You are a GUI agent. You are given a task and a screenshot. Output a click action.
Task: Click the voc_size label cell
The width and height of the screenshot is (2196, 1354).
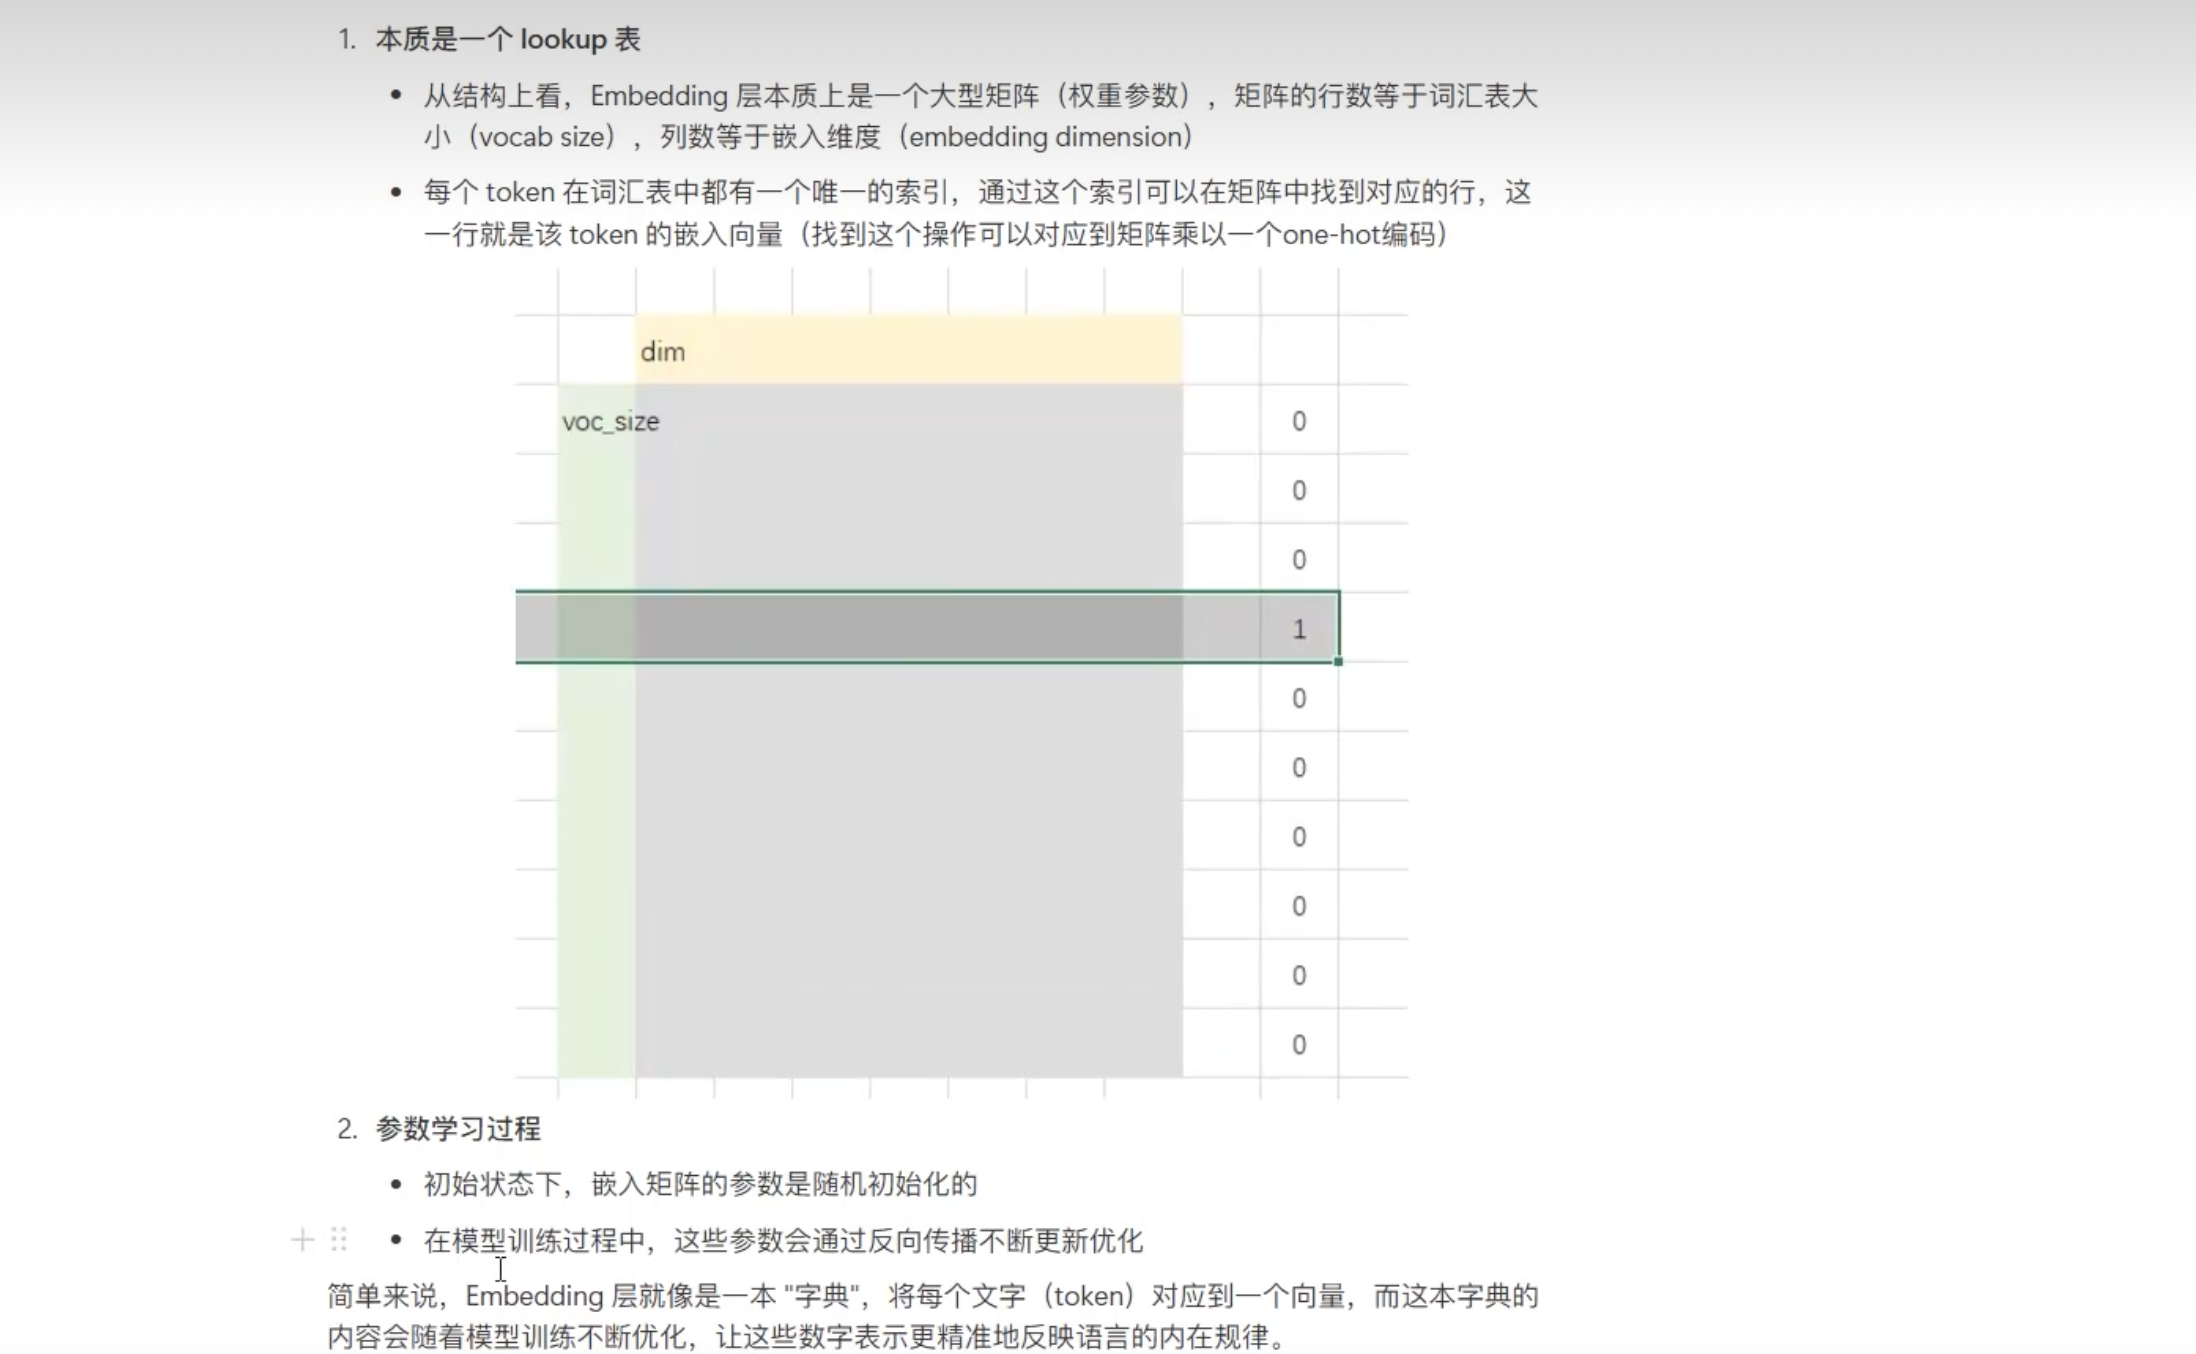pos(610,421)
